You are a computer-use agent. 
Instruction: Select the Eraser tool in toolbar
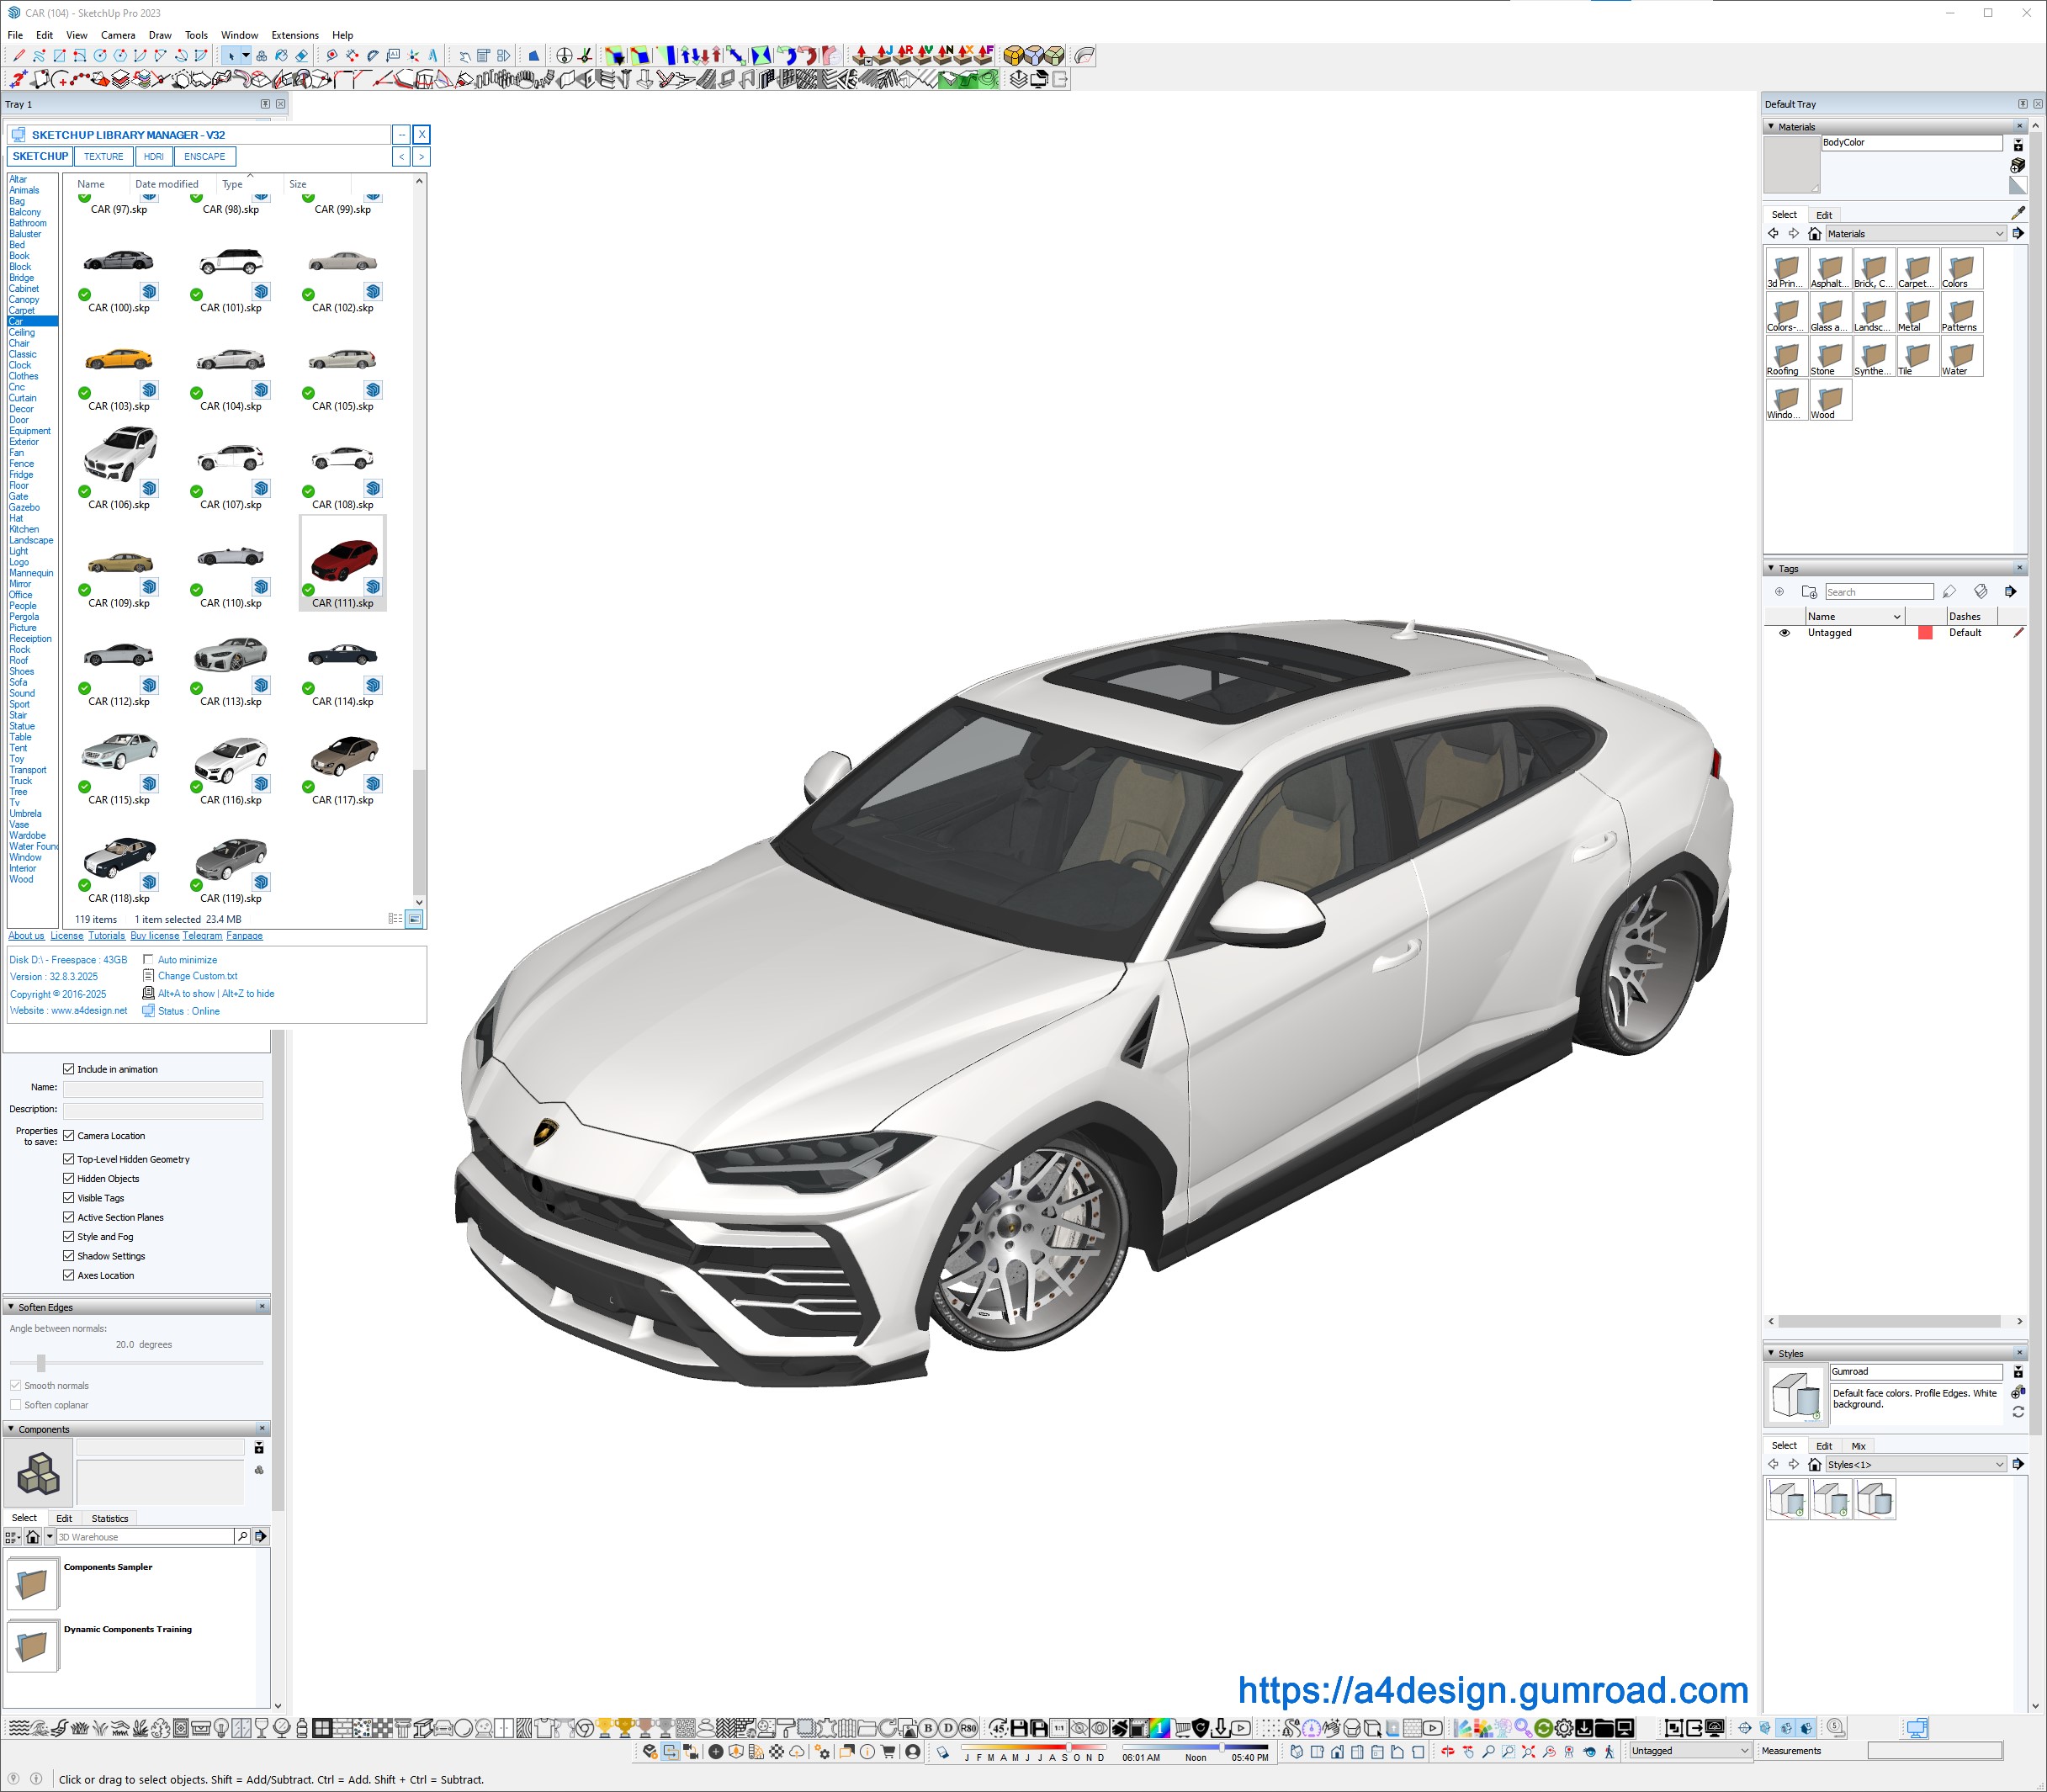[301, 56]
